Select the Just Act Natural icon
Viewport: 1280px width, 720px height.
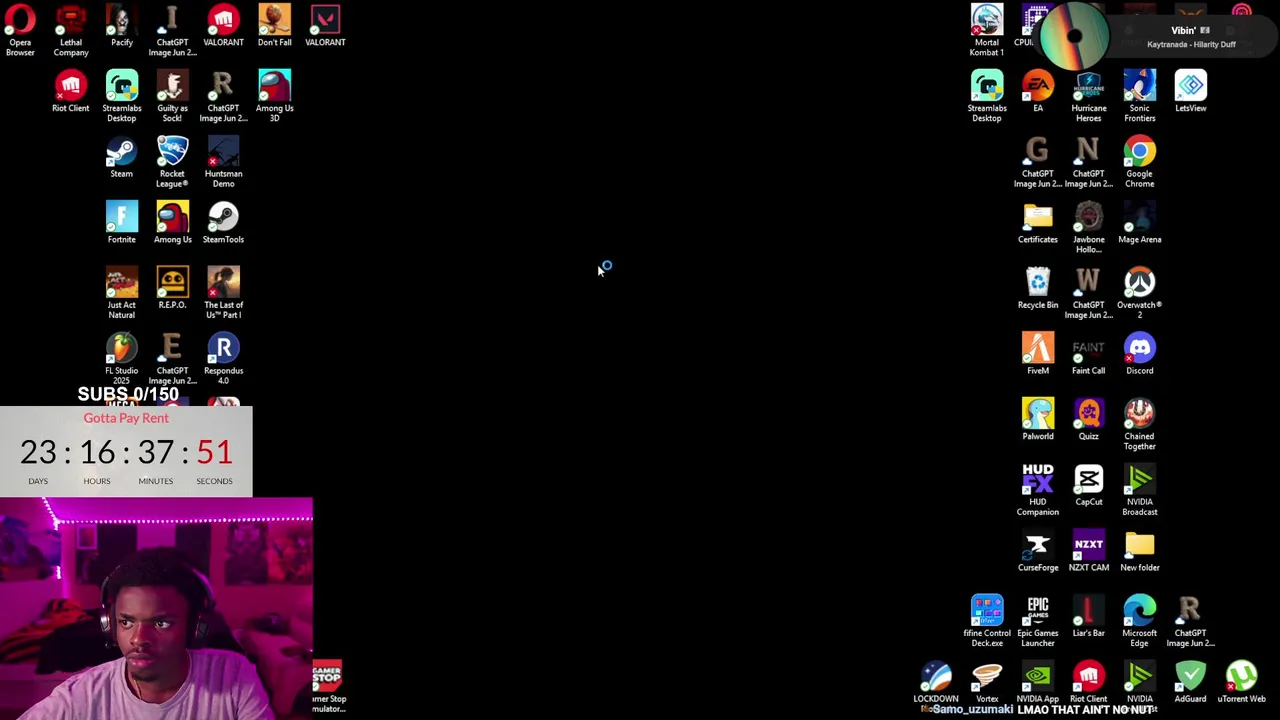point(121,293)
